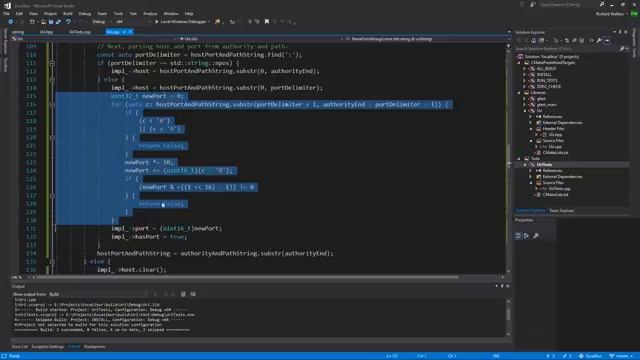Toggle word wrap in the Output panel

pos(193,294)
